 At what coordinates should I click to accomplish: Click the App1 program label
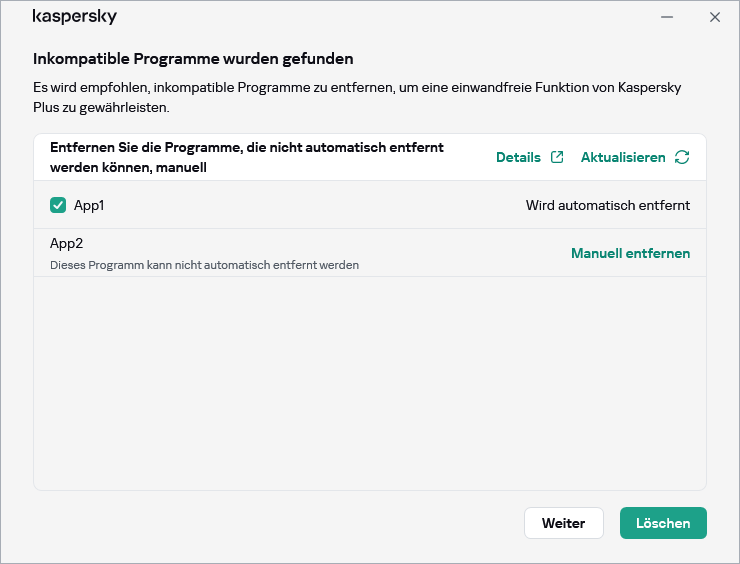click(x=89, y=205)
